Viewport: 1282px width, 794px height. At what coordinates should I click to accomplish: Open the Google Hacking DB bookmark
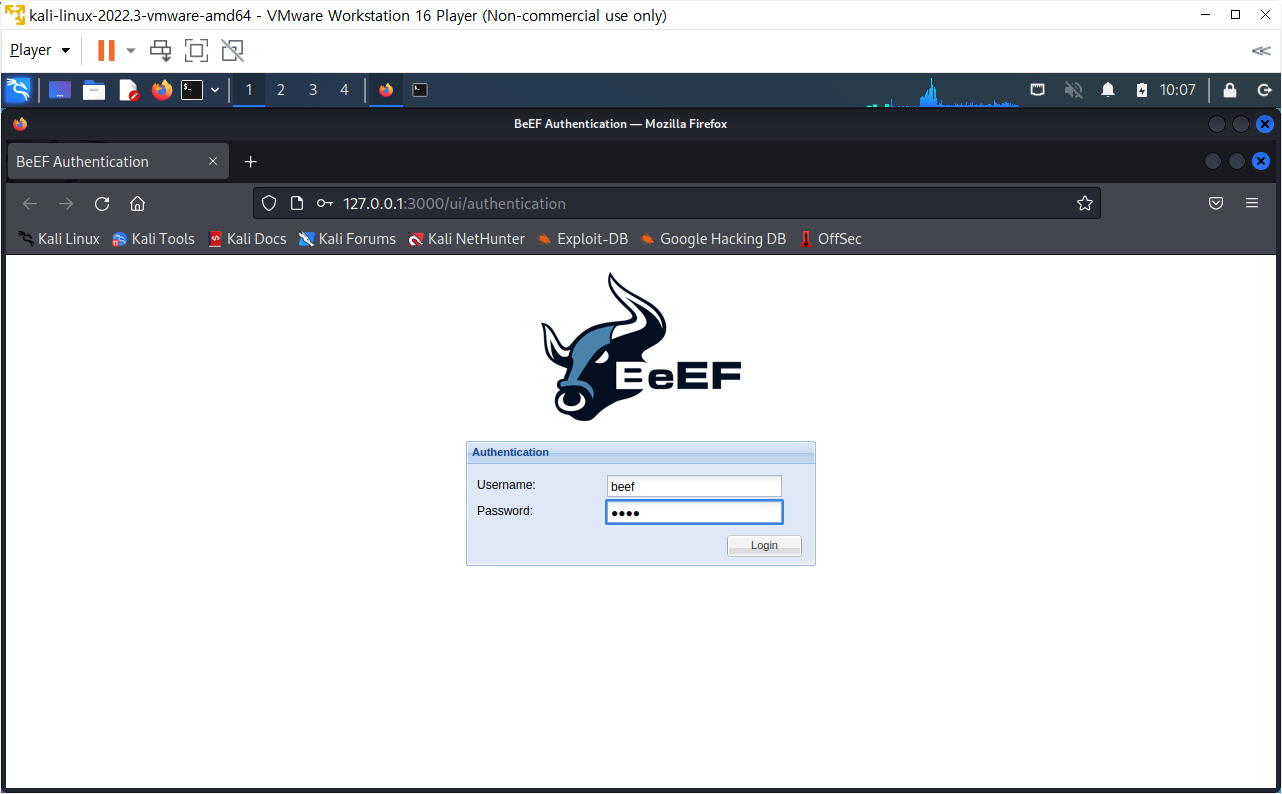[713, 239]
